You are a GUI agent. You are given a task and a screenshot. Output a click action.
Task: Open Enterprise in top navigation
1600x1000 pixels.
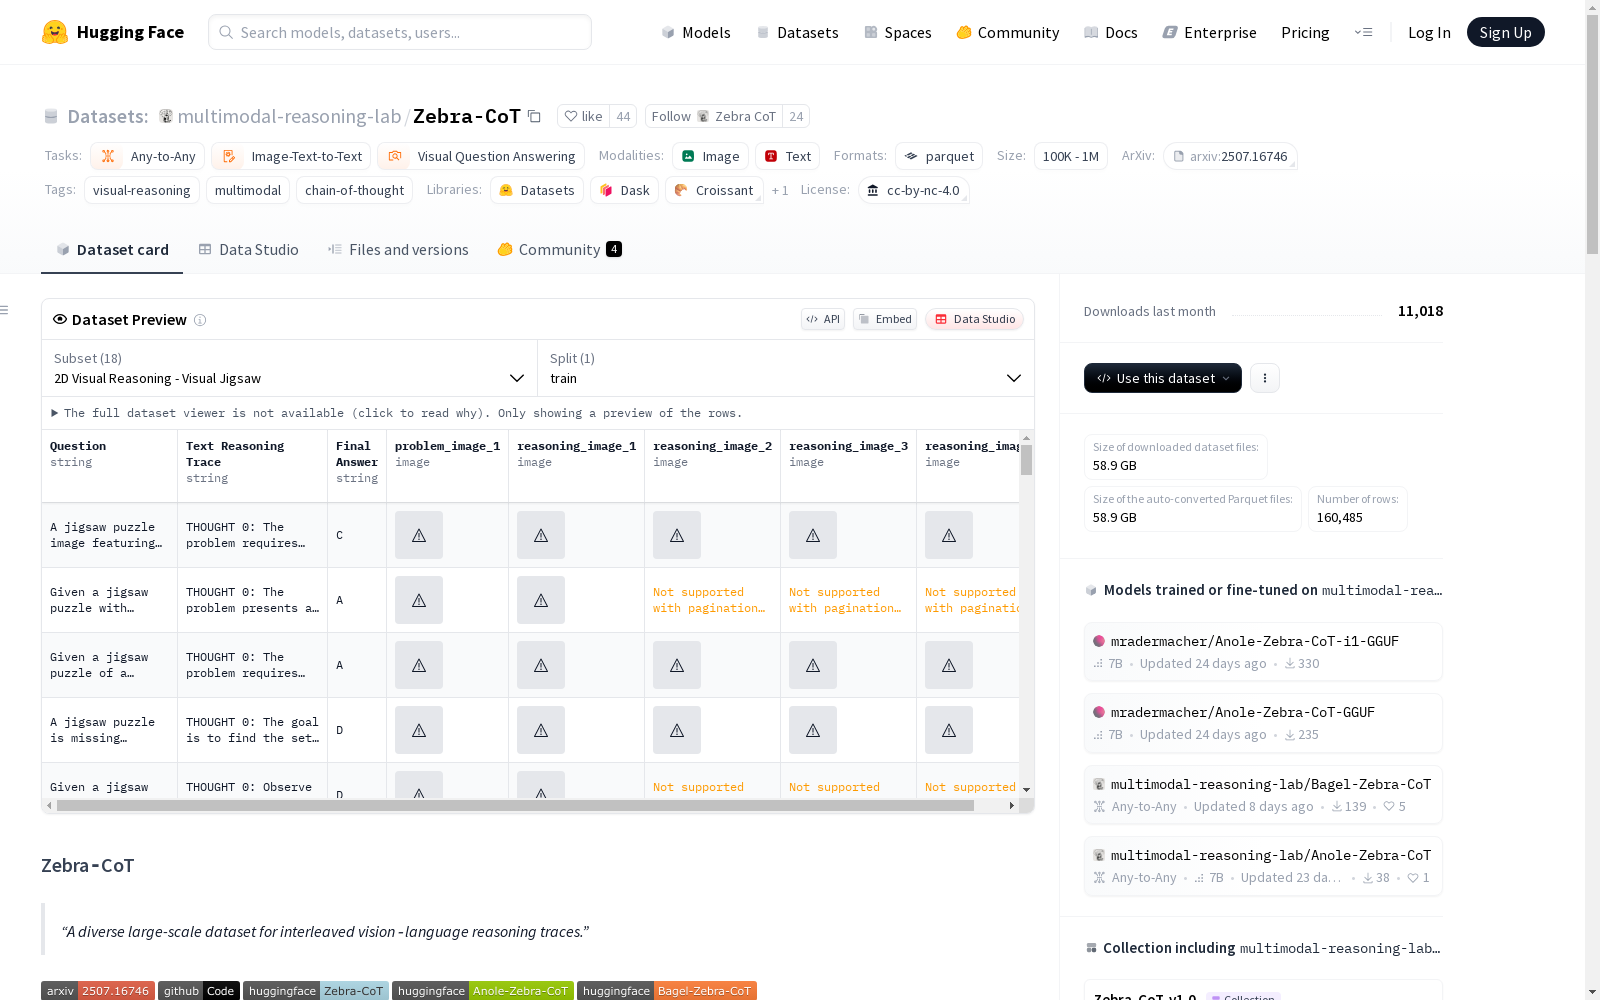(x=1210, y=32)
